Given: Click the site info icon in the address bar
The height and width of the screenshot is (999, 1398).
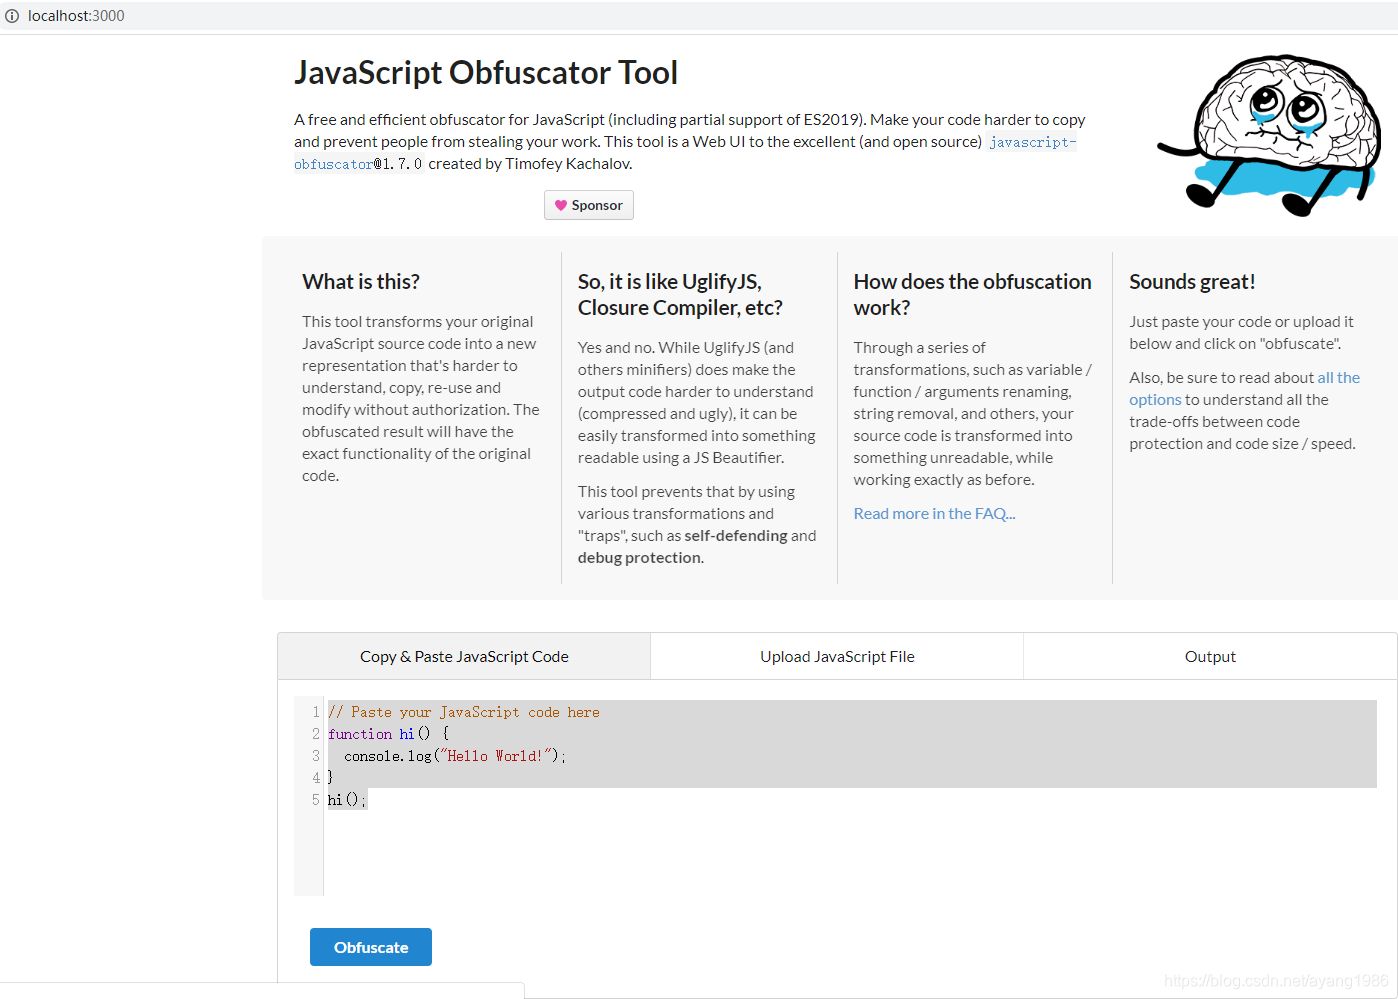Looking at the screenshot, I should point(11,15).
